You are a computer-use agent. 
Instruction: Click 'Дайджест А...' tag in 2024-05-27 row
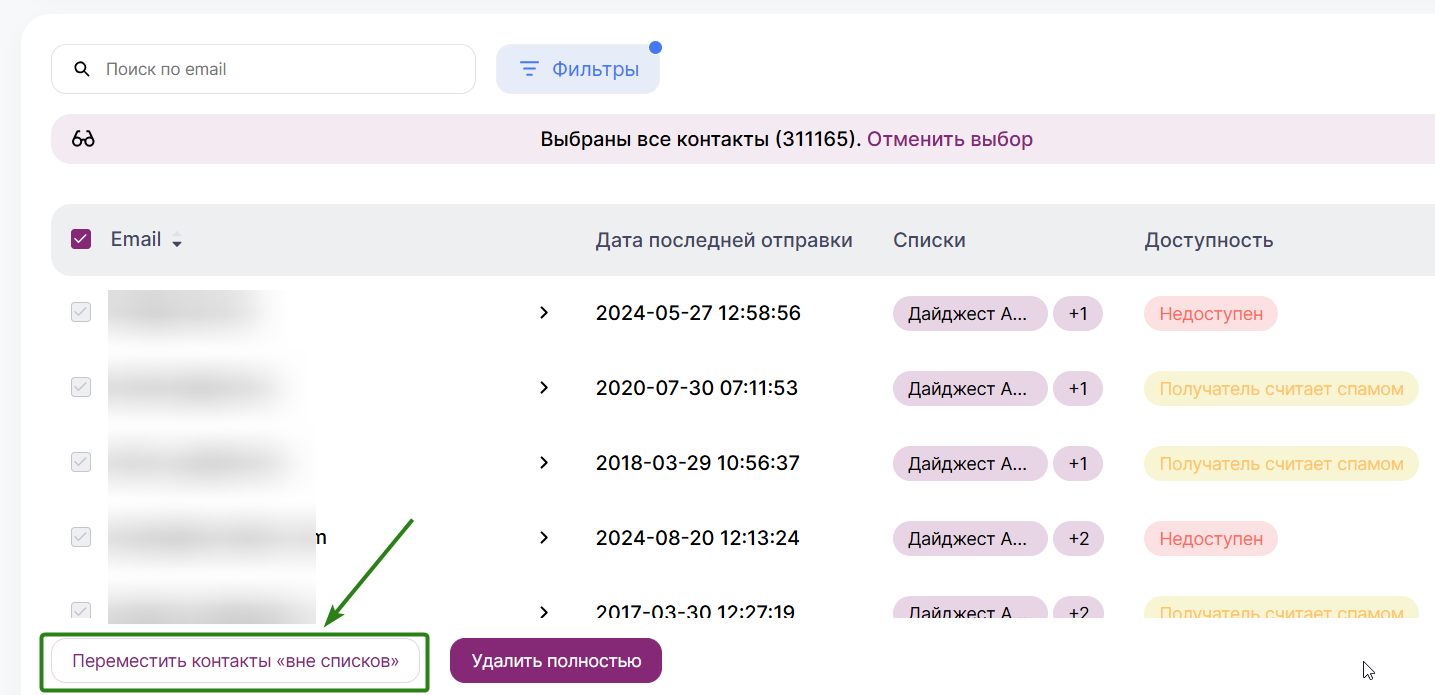[970, 314]
